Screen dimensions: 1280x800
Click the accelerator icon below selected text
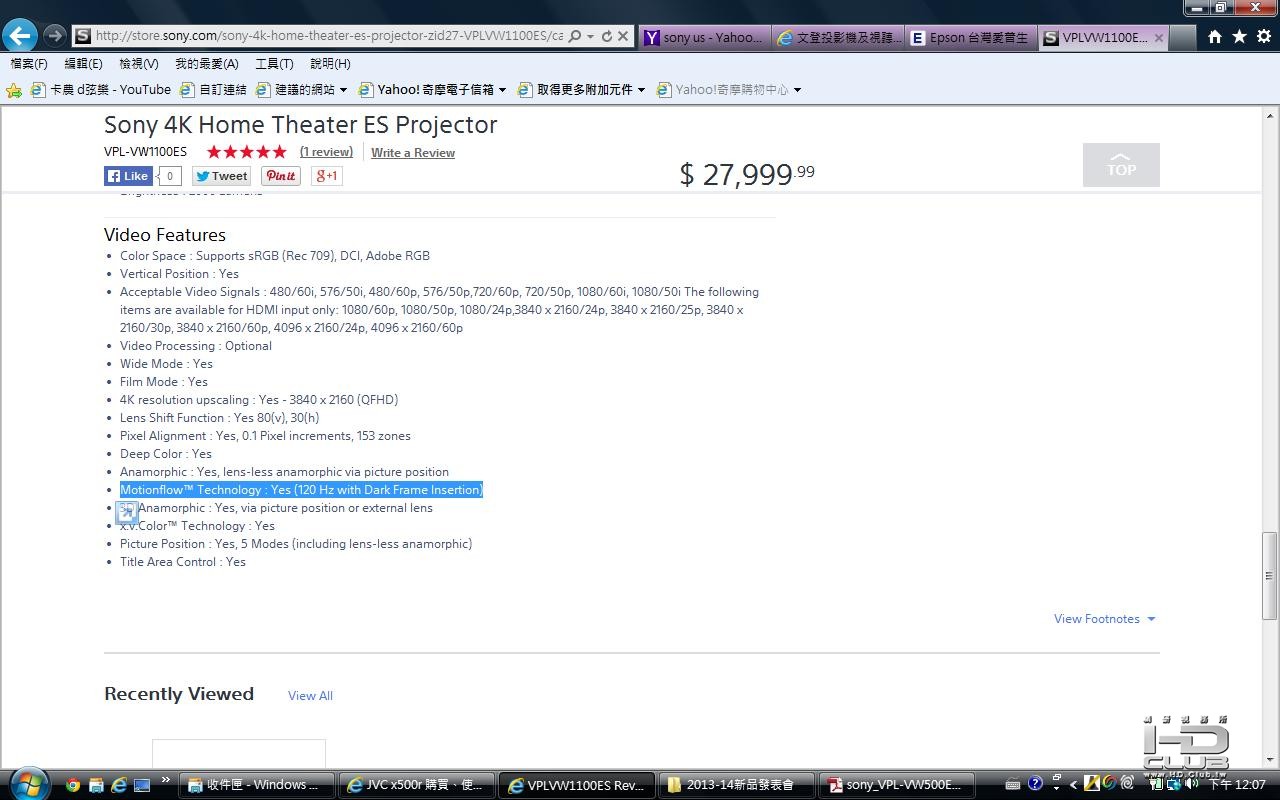[x=126, y=512]
